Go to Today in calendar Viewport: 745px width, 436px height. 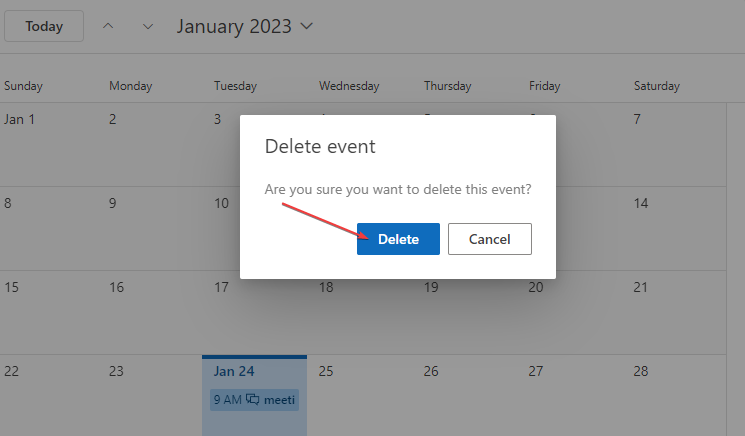pyautogui.click(x=44, y=26)
